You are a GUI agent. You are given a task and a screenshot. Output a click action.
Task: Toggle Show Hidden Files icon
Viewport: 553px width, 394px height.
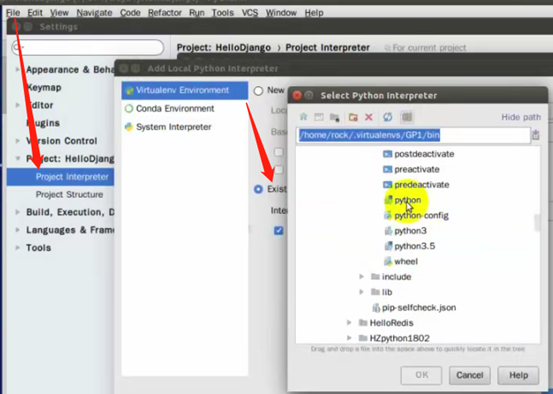pos(407,117)
